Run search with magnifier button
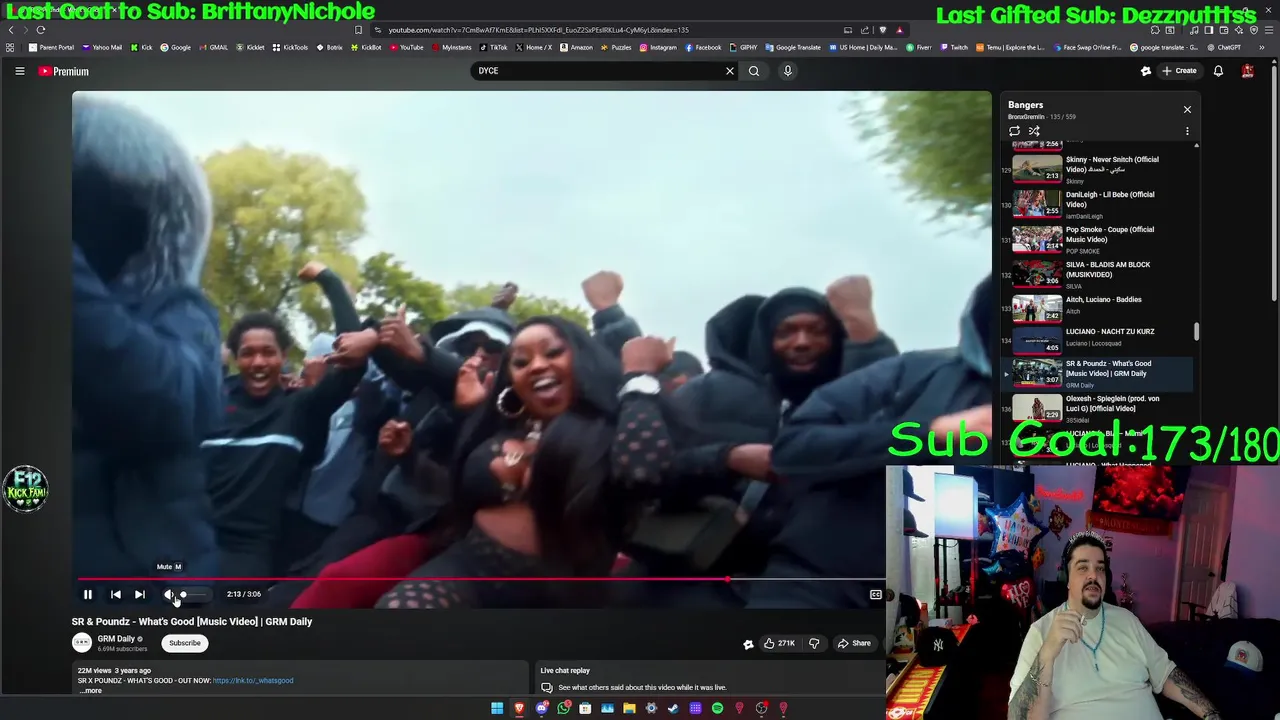Viewport: 1280px width, 720px height. [754, 71]
